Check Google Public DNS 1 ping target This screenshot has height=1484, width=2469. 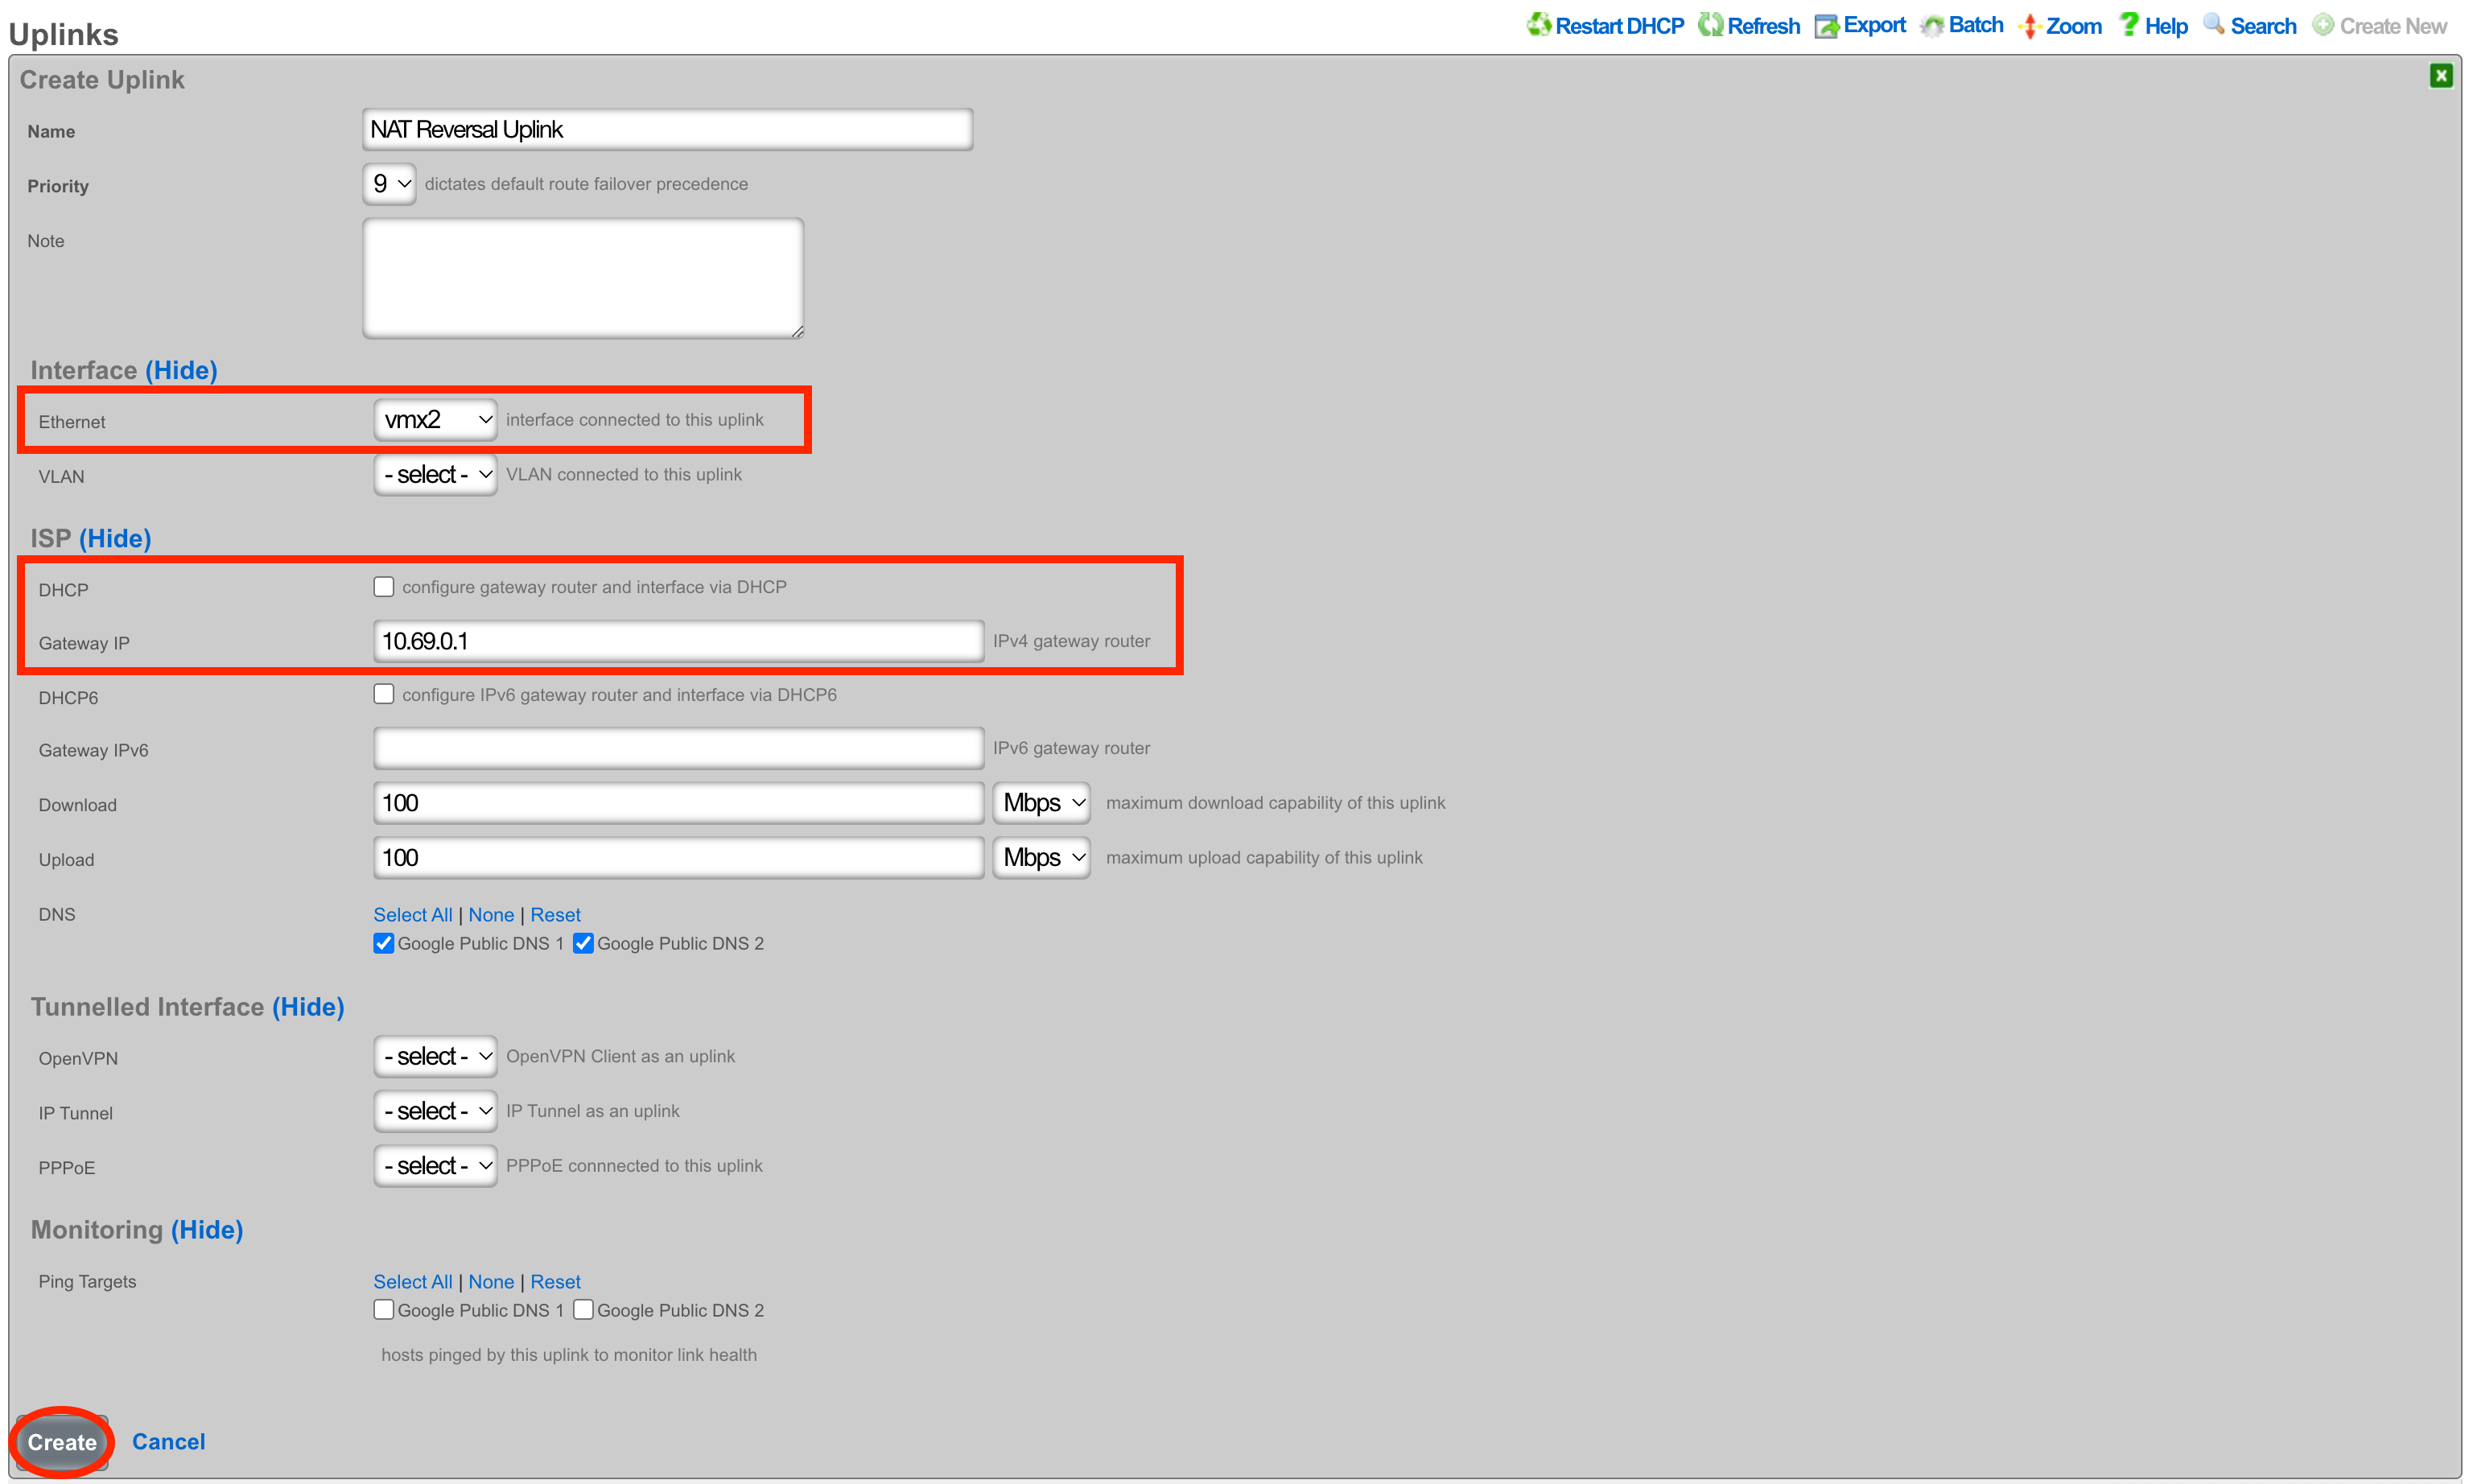(x=384, y=1310)
